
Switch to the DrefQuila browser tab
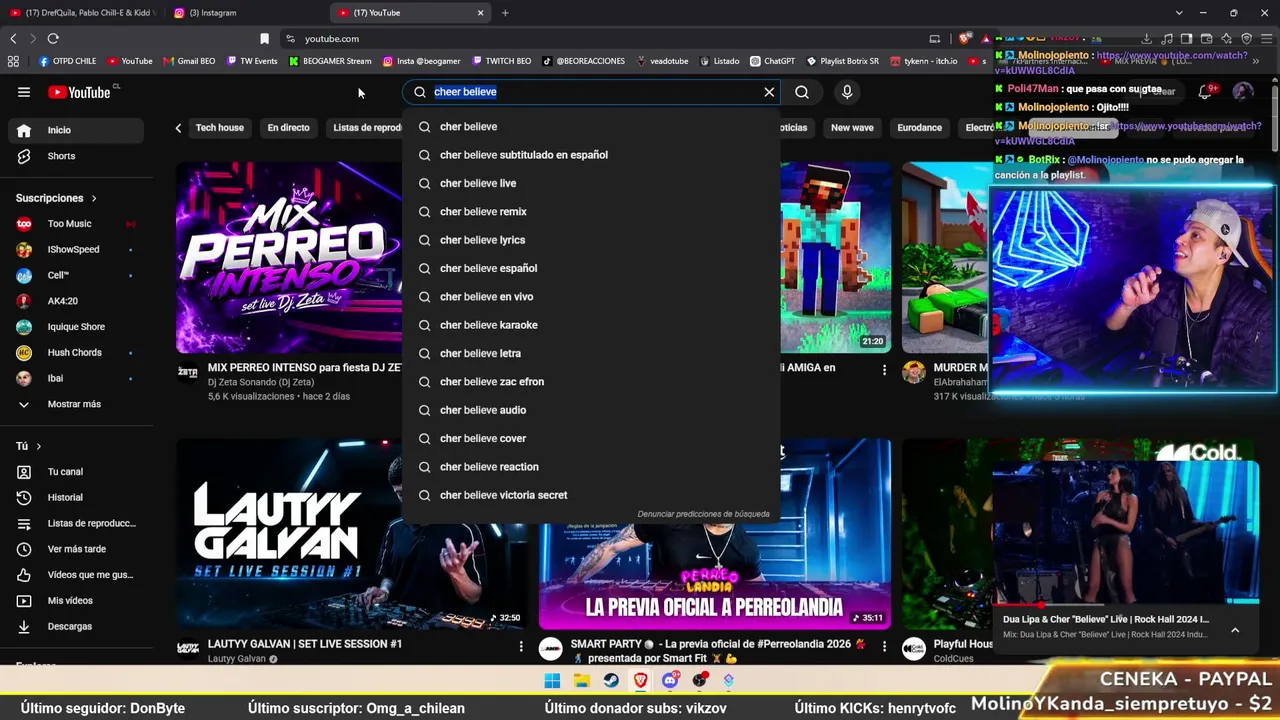click(x=83, y=13)
